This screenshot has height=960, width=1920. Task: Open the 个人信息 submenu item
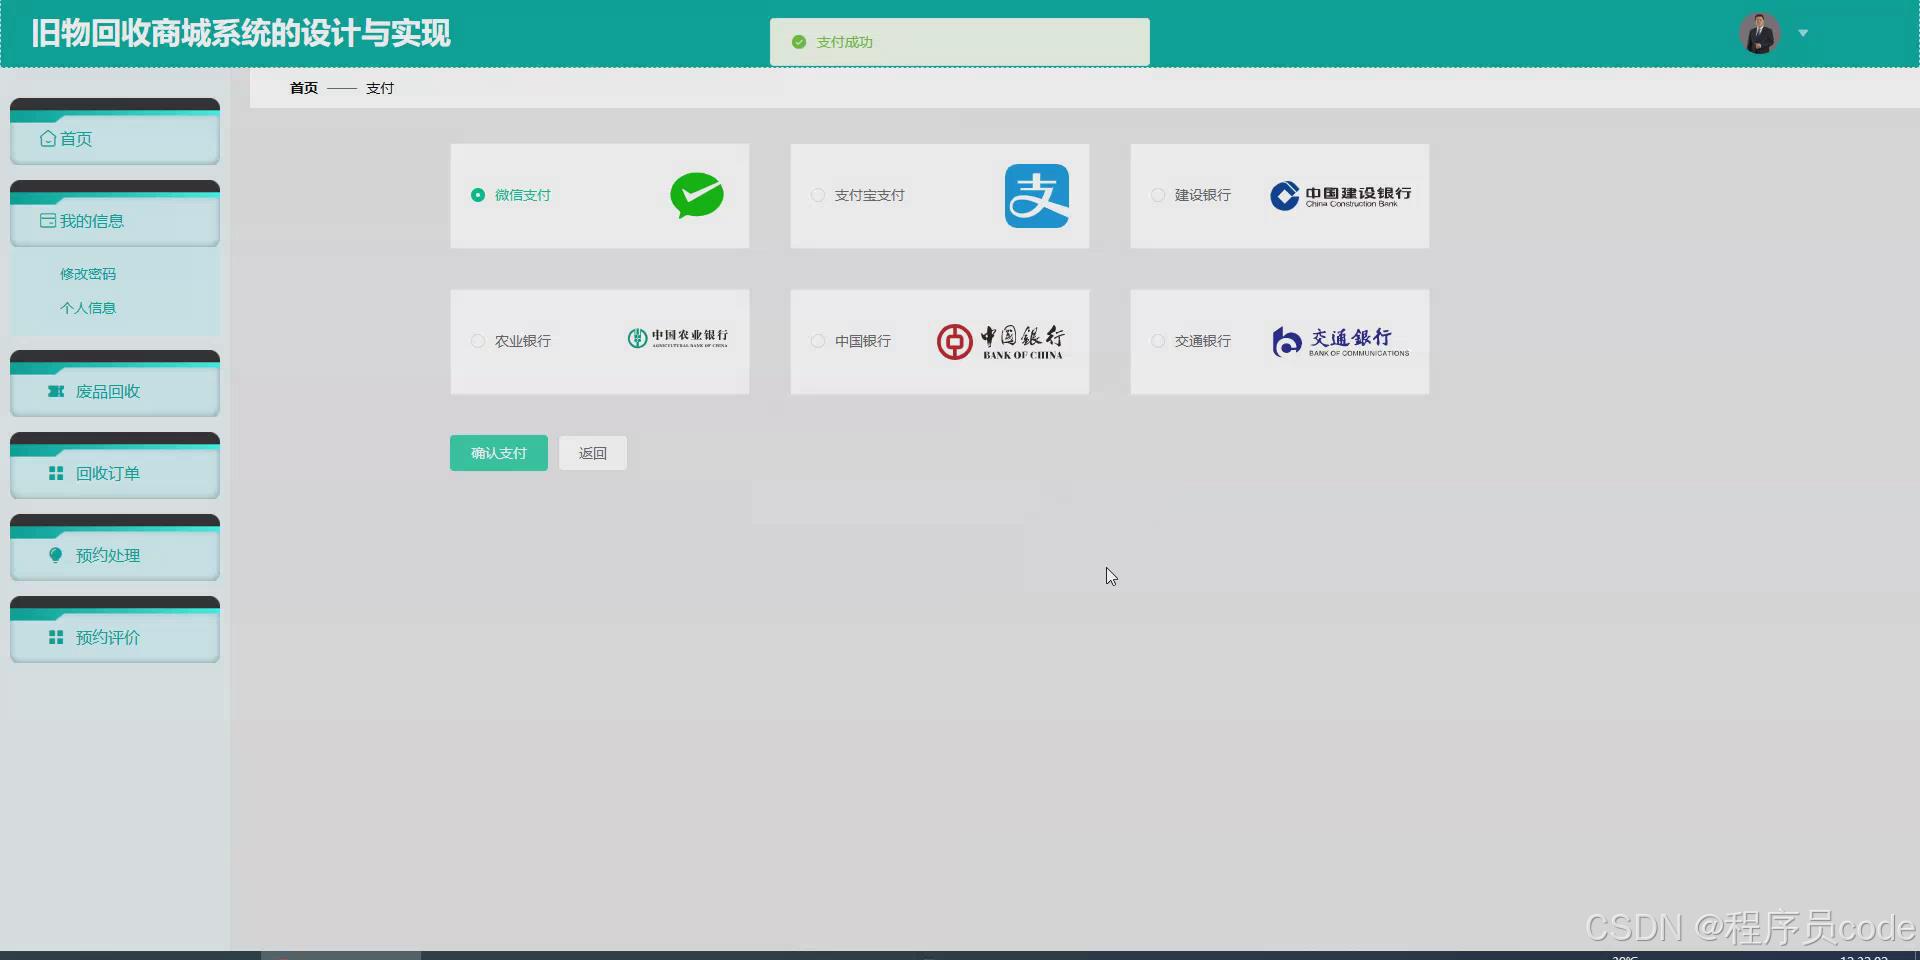coord(88,308)
